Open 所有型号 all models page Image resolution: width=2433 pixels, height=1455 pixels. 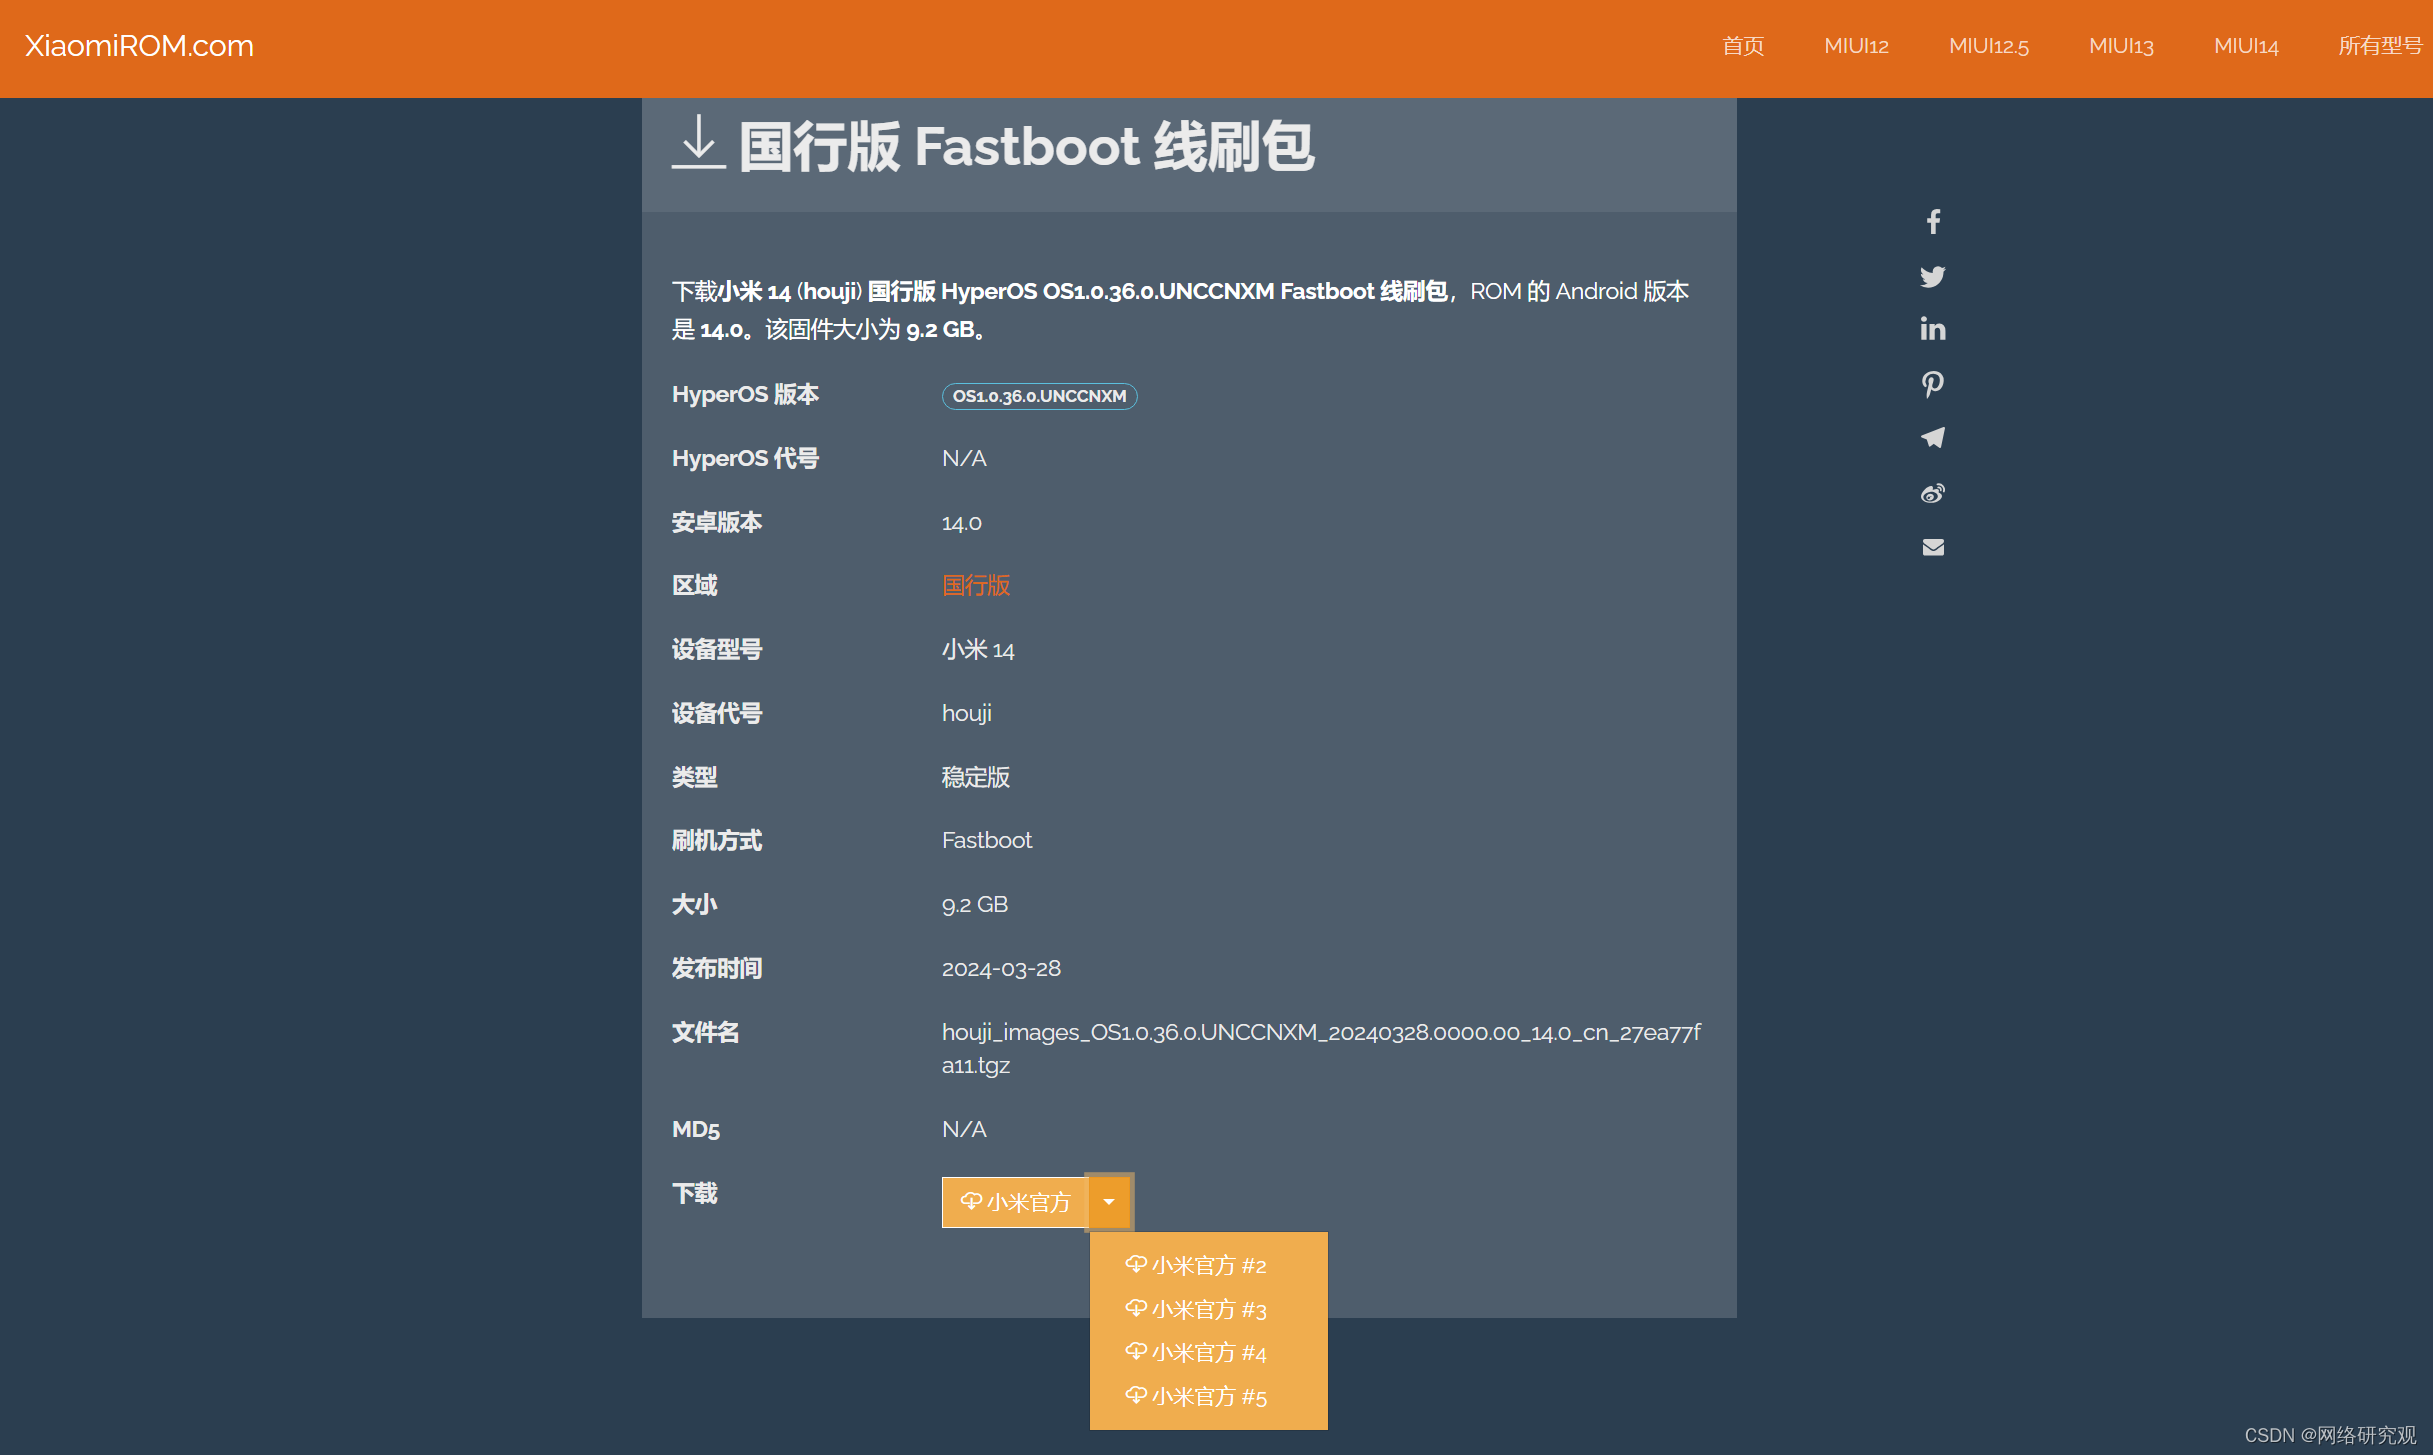[2379, 46]
